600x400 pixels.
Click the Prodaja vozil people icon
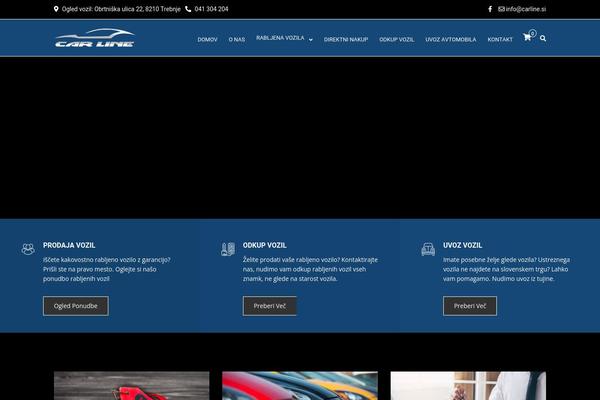click(28, 249)
